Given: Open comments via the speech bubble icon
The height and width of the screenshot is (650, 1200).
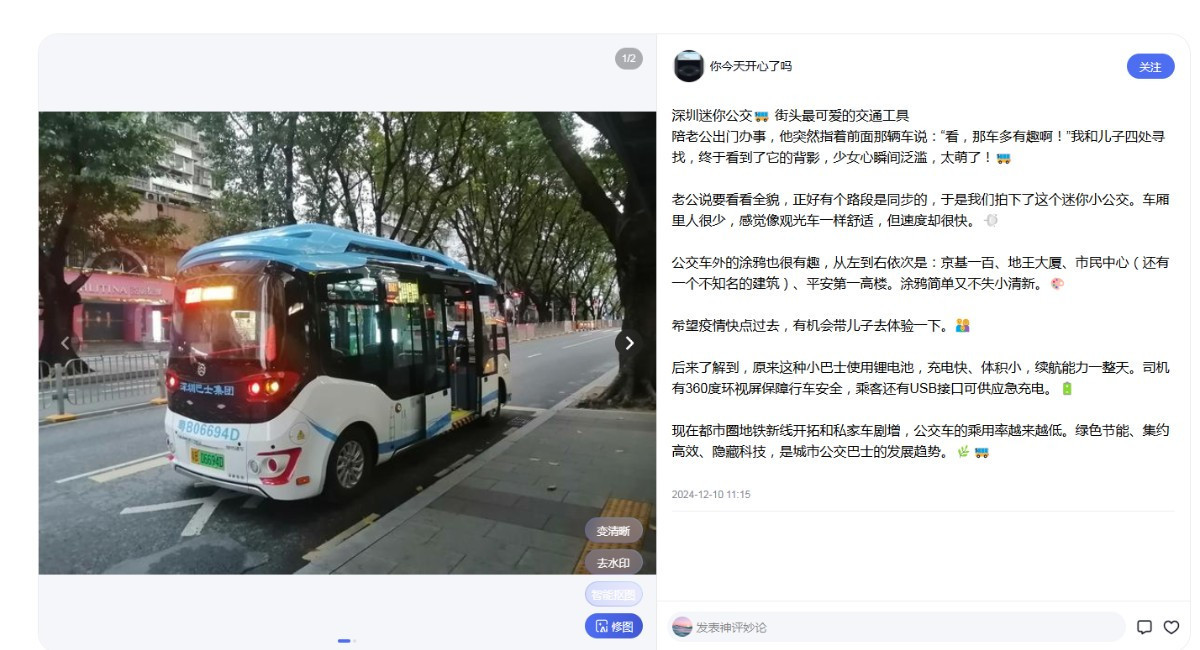Looking at the screenshot, I should point(1144,627).
